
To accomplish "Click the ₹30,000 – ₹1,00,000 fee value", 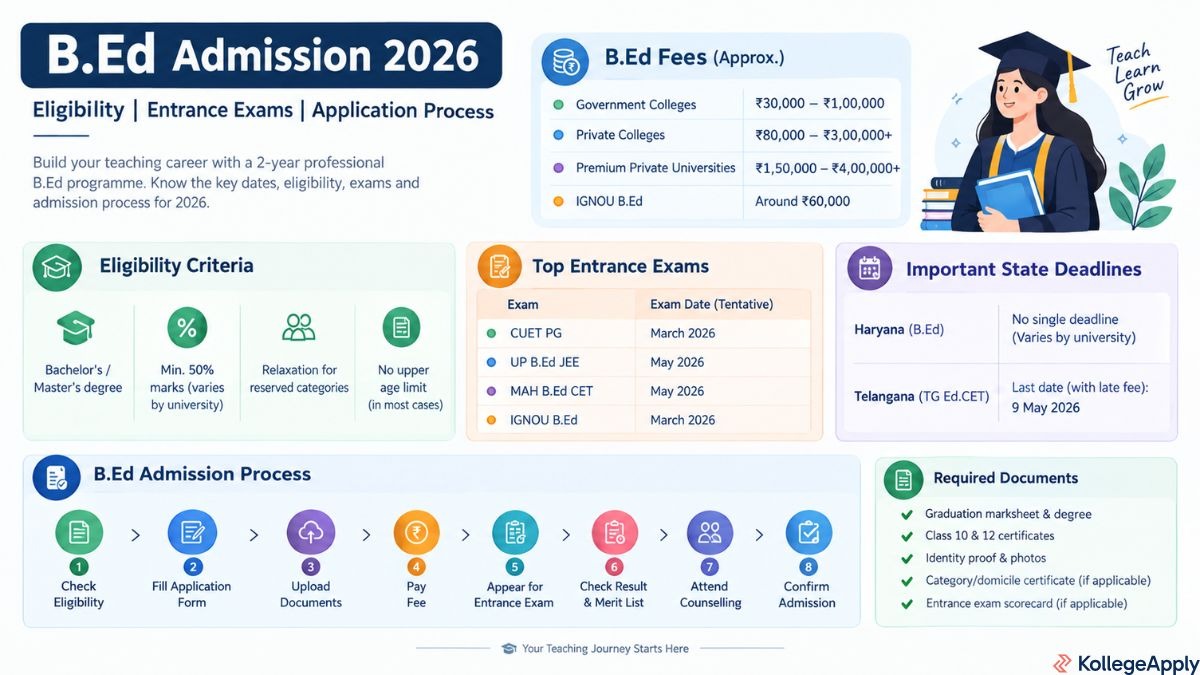I will (820, 104).
